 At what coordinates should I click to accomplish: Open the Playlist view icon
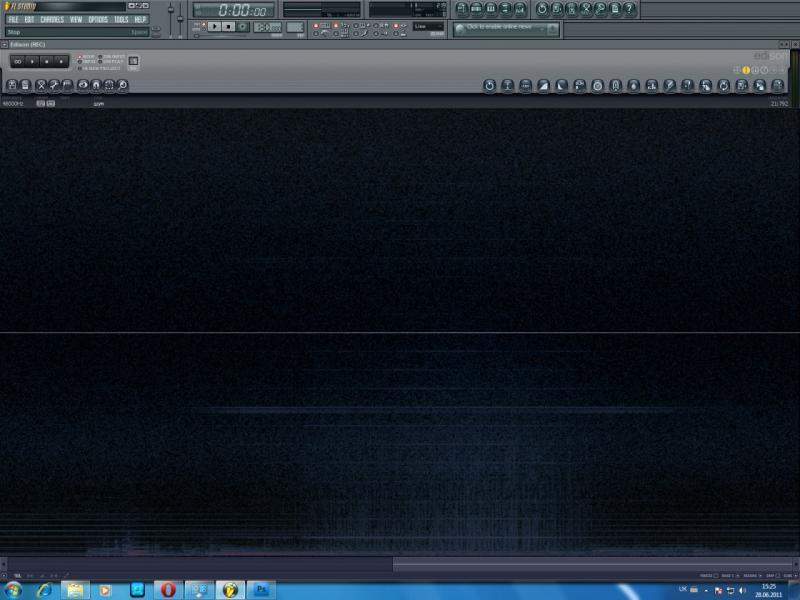point(462,9)
